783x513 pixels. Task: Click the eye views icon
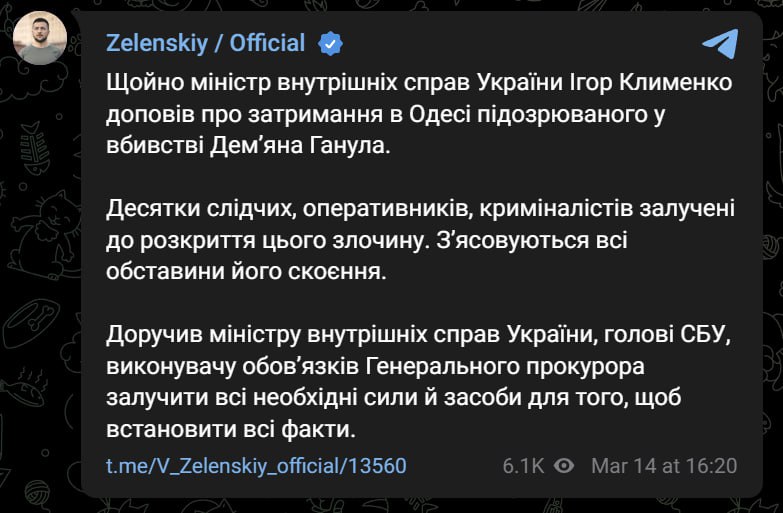564,466
